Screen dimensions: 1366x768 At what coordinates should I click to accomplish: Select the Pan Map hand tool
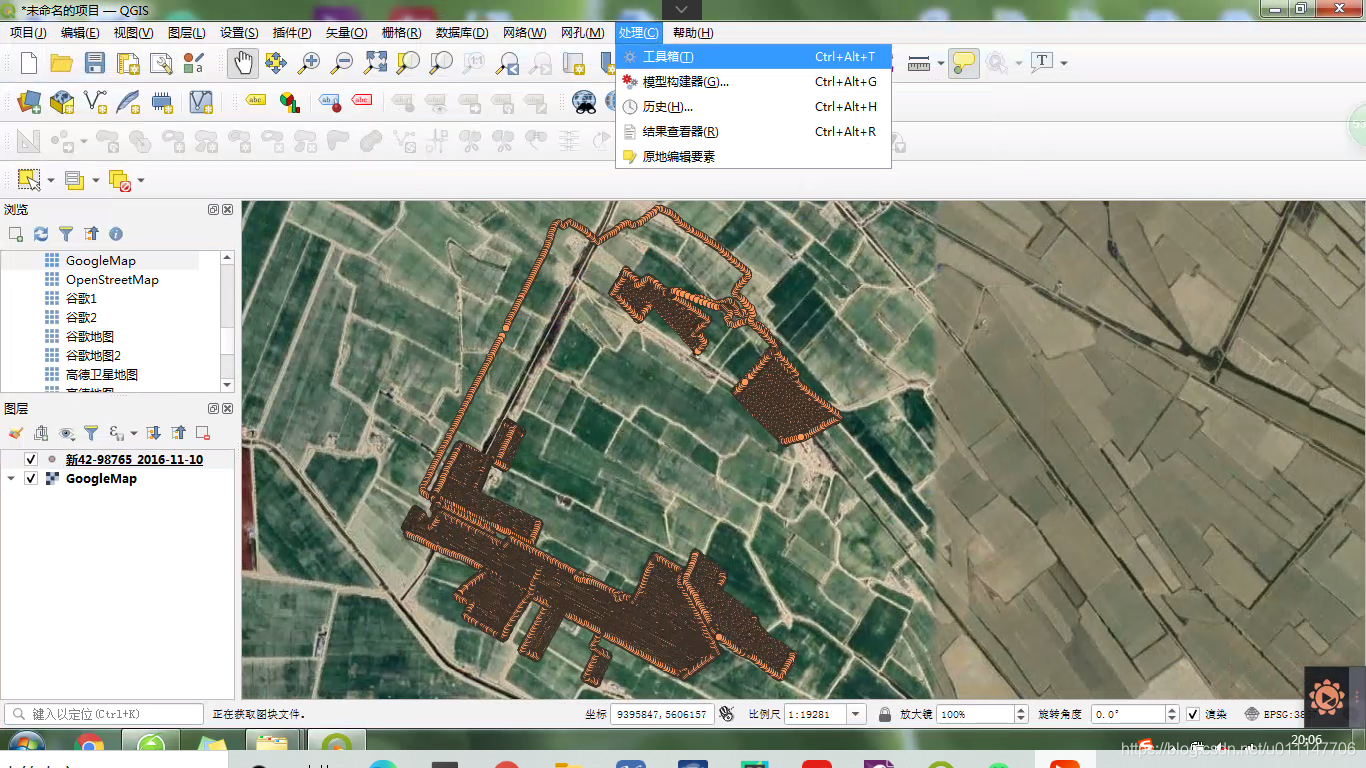[x=242, y=63]
